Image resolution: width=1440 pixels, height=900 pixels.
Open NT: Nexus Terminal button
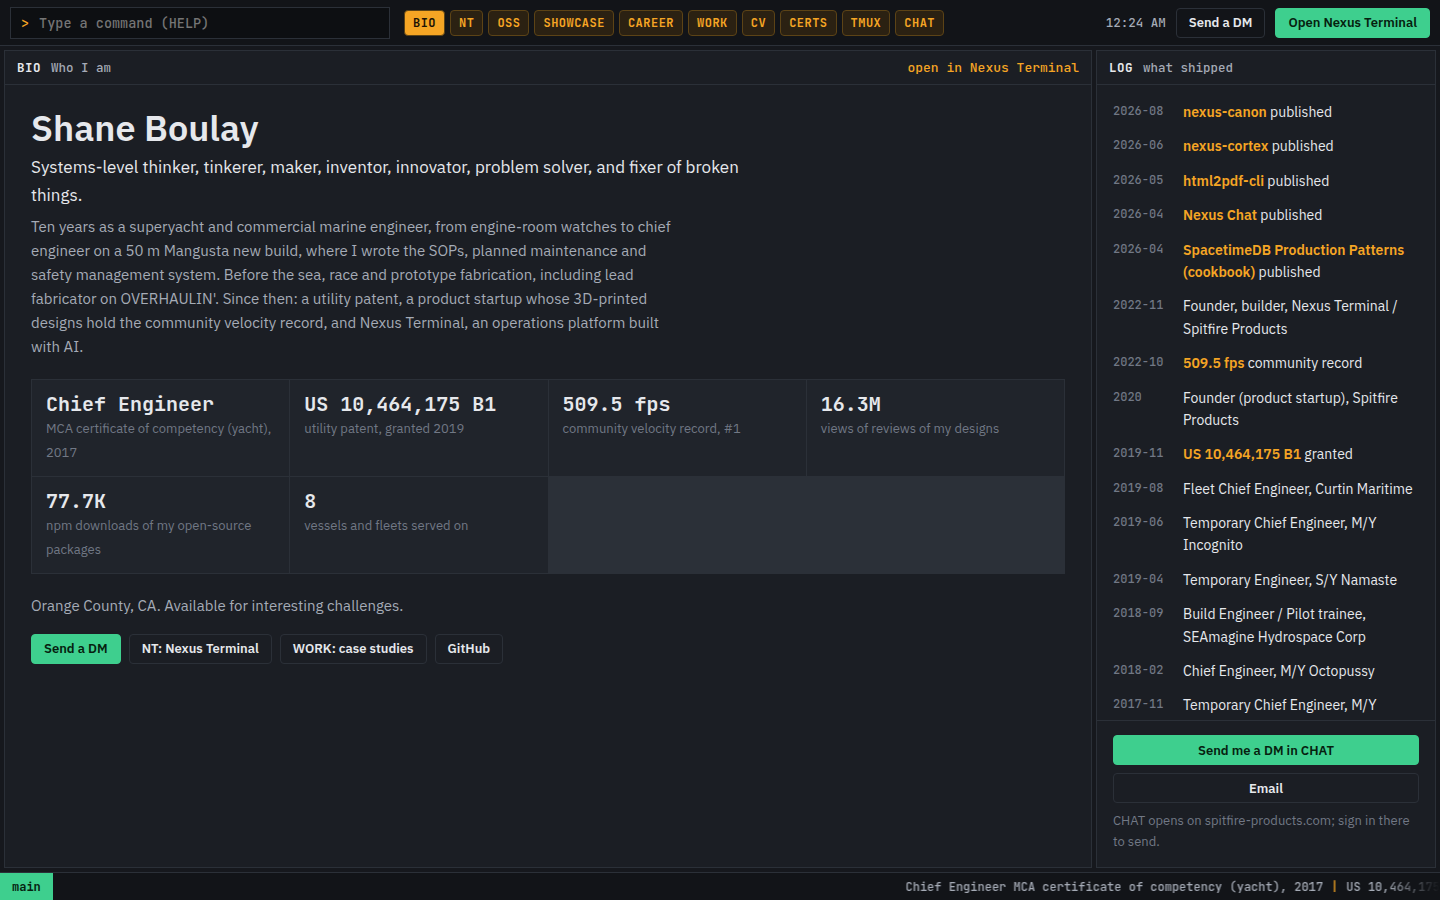(x=200, y=649)
